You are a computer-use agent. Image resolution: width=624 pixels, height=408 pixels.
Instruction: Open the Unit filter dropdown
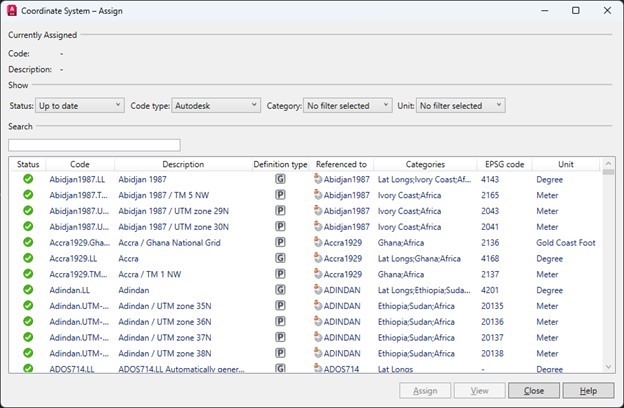click(460, 105)
